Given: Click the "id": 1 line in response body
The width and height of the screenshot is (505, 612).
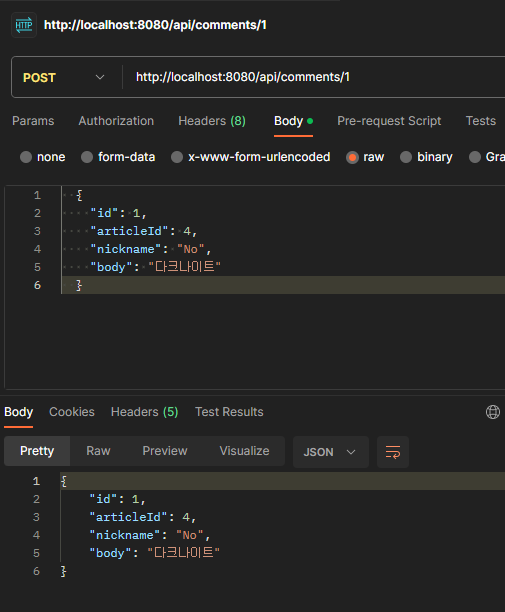Looking at the screenshot, I should pyautogui.click(x=117, y=499).
